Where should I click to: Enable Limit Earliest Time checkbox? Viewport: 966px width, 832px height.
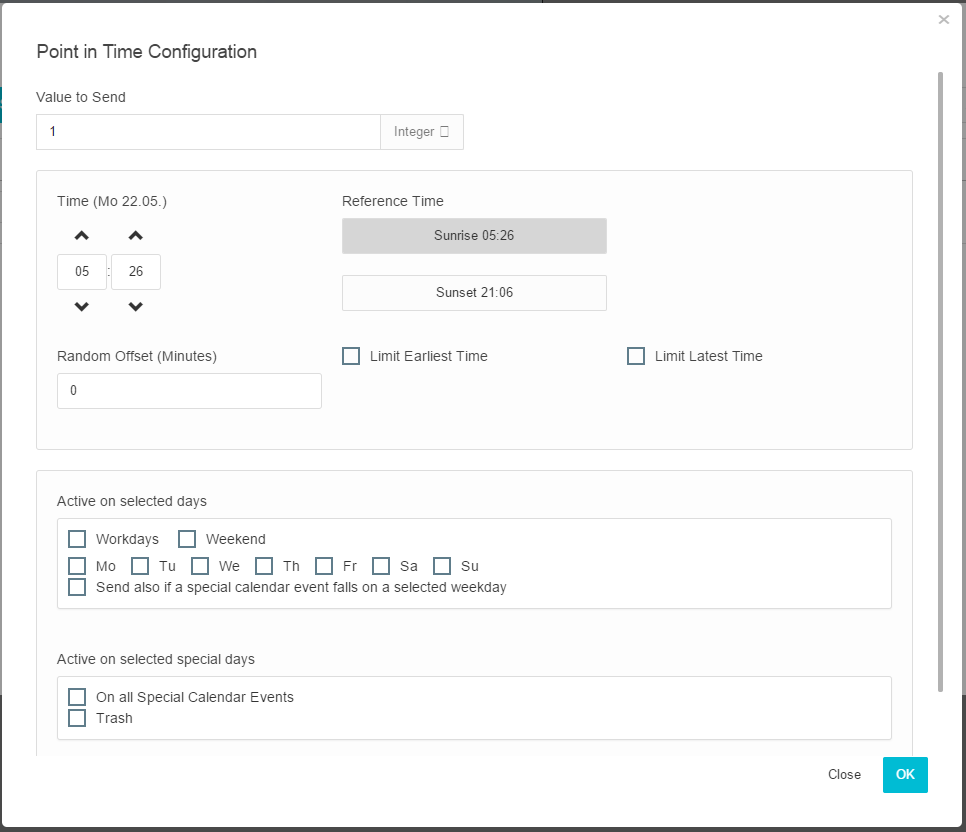click(351, 356)
